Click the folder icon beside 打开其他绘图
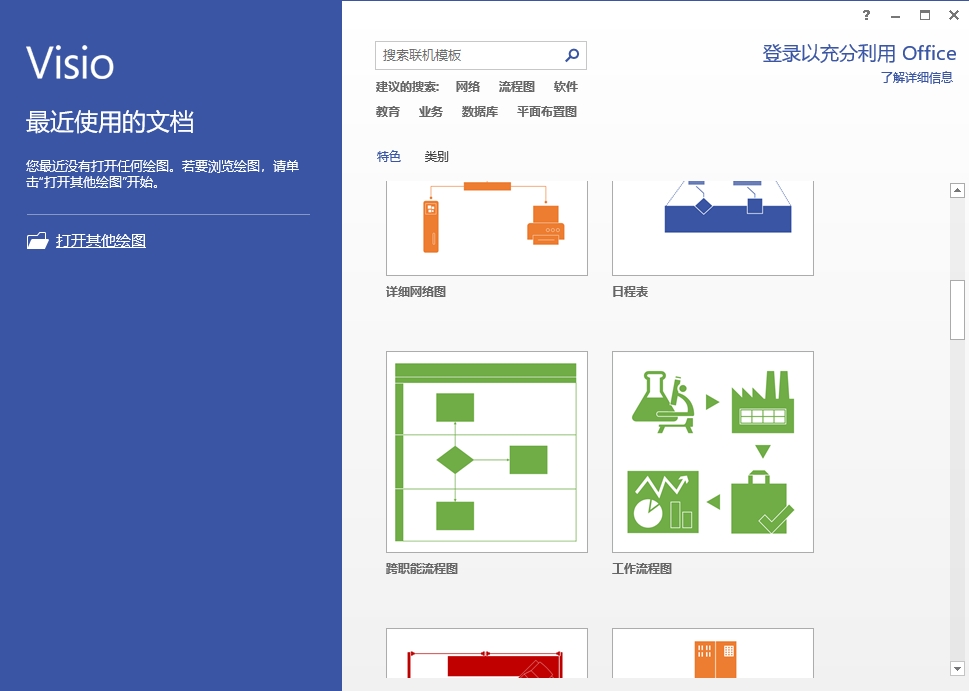This screenshot has width=969, height=691. [38, 240]
